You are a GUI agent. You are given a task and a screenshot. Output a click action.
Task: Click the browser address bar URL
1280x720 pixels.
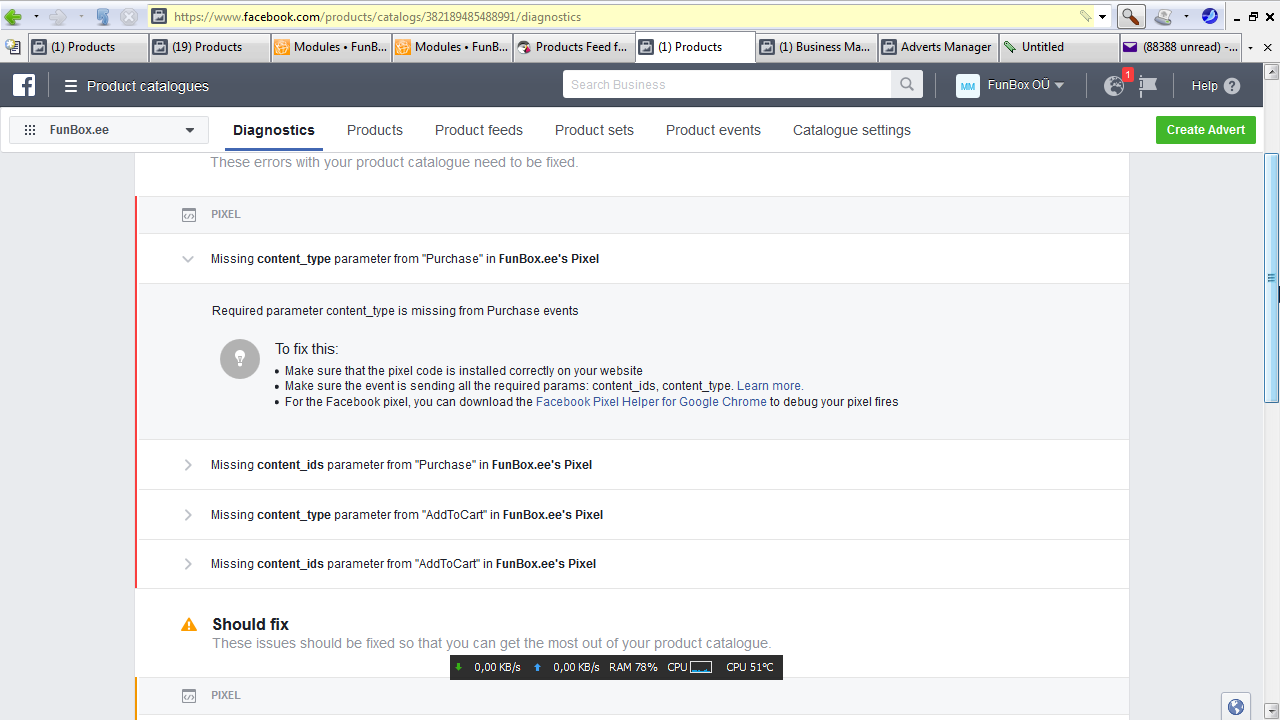(377, 17)
